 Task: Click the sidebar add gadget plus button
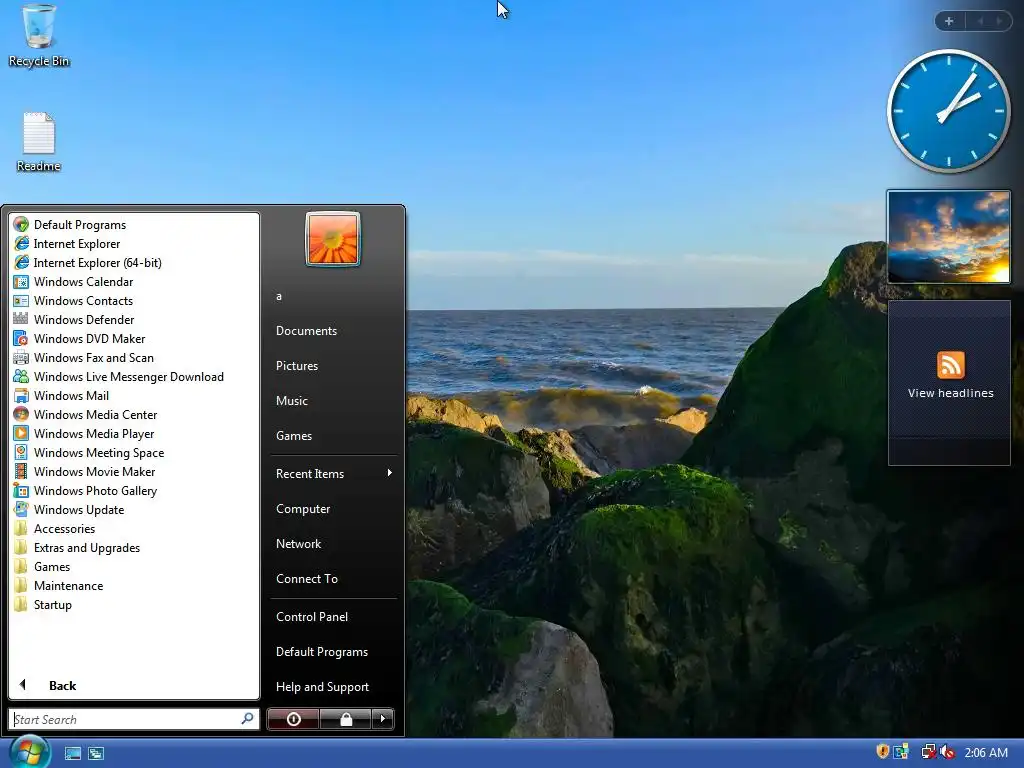tap(949, 21)
